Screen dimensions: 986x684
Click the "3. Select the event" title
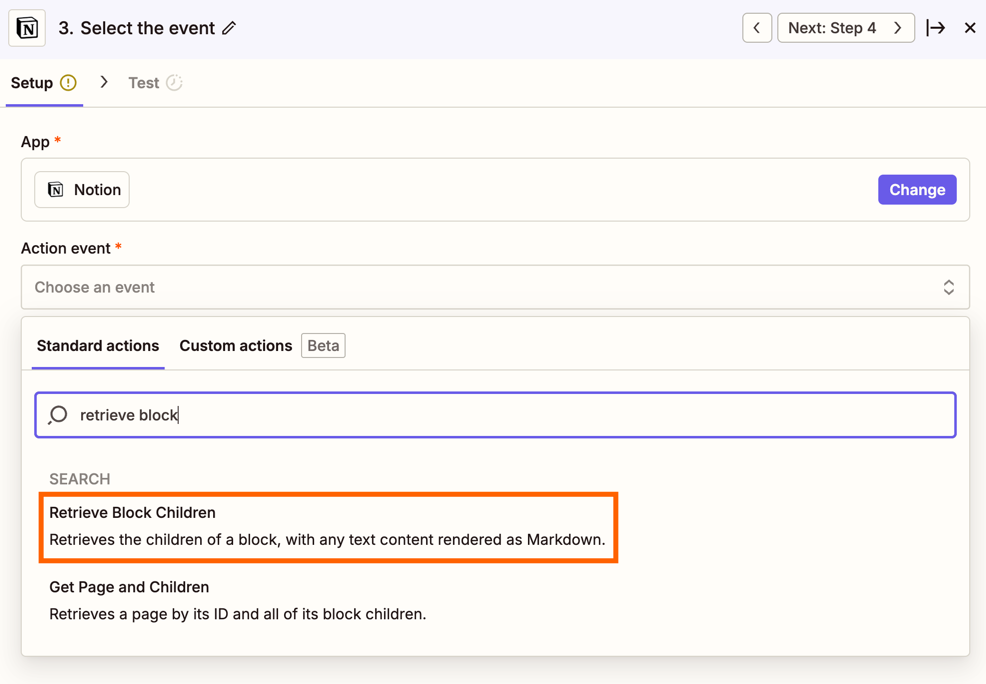coord(137,28)
